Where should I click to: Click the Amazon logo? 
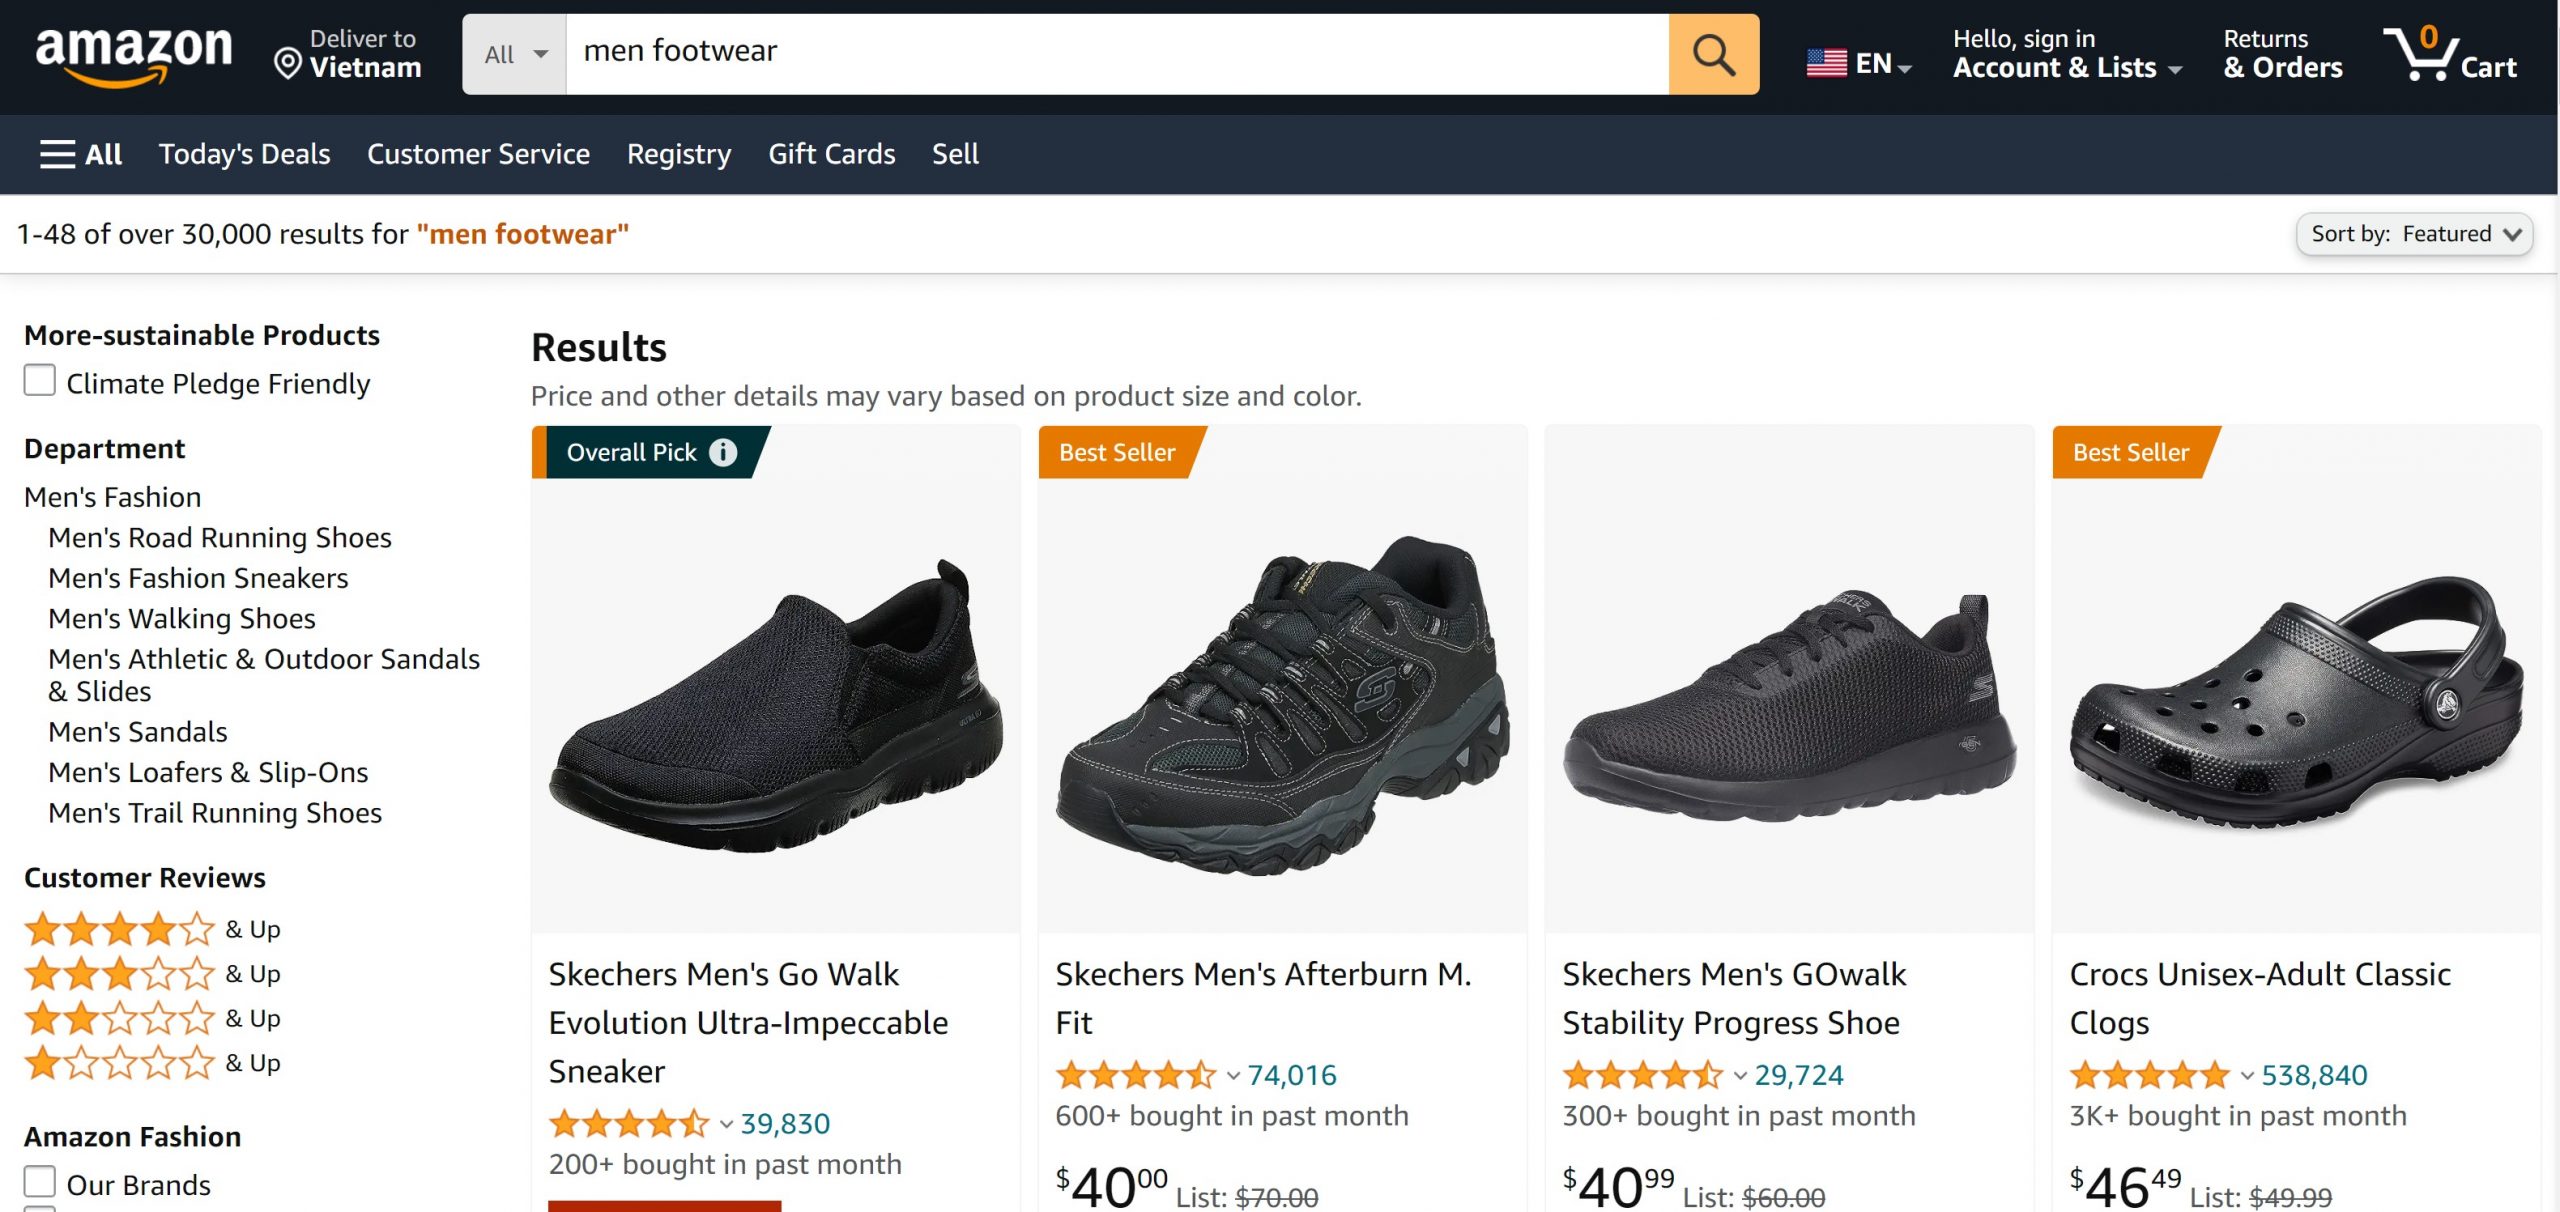pos(133,55)
